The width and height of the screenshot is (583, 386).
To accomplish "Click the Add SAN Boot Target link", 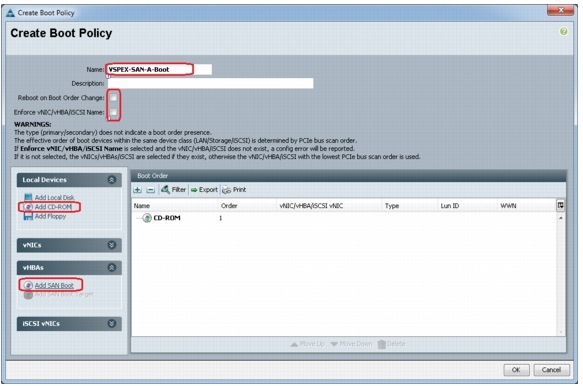I will coord(64,295).
